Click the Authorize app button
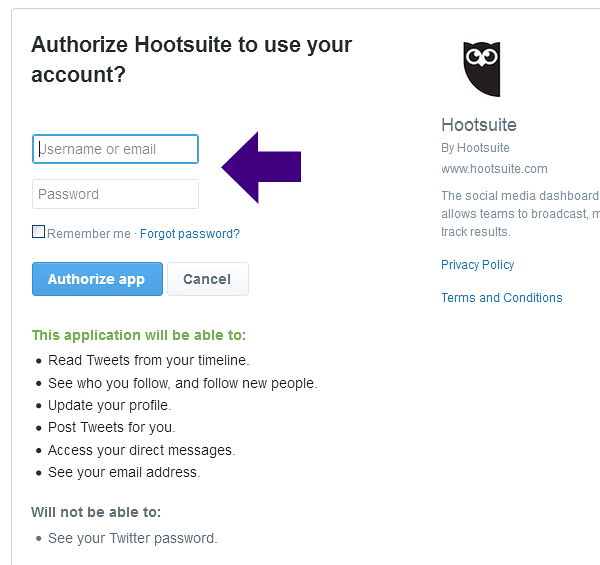 pos(97,279)
